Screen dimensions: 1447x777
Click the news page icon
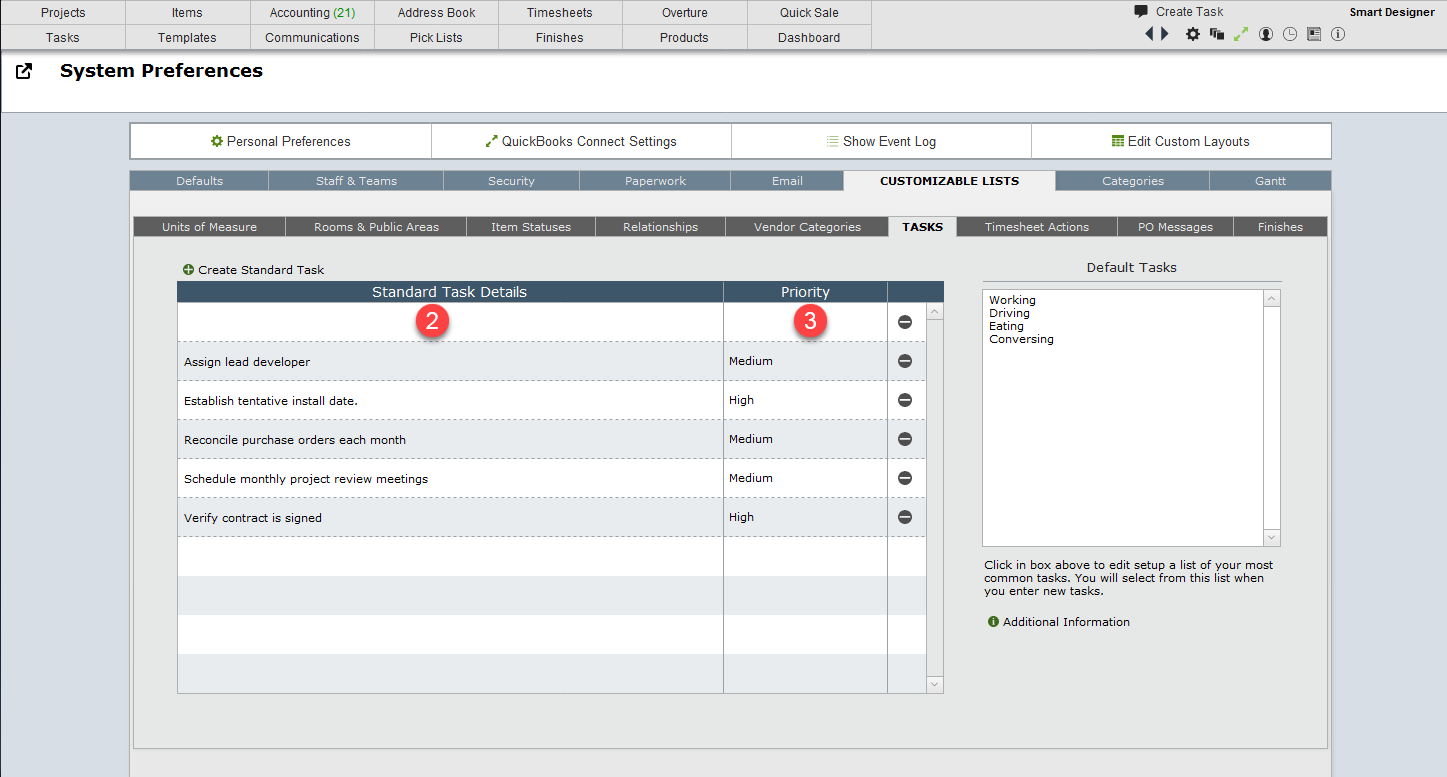[x=1314, y=34]
